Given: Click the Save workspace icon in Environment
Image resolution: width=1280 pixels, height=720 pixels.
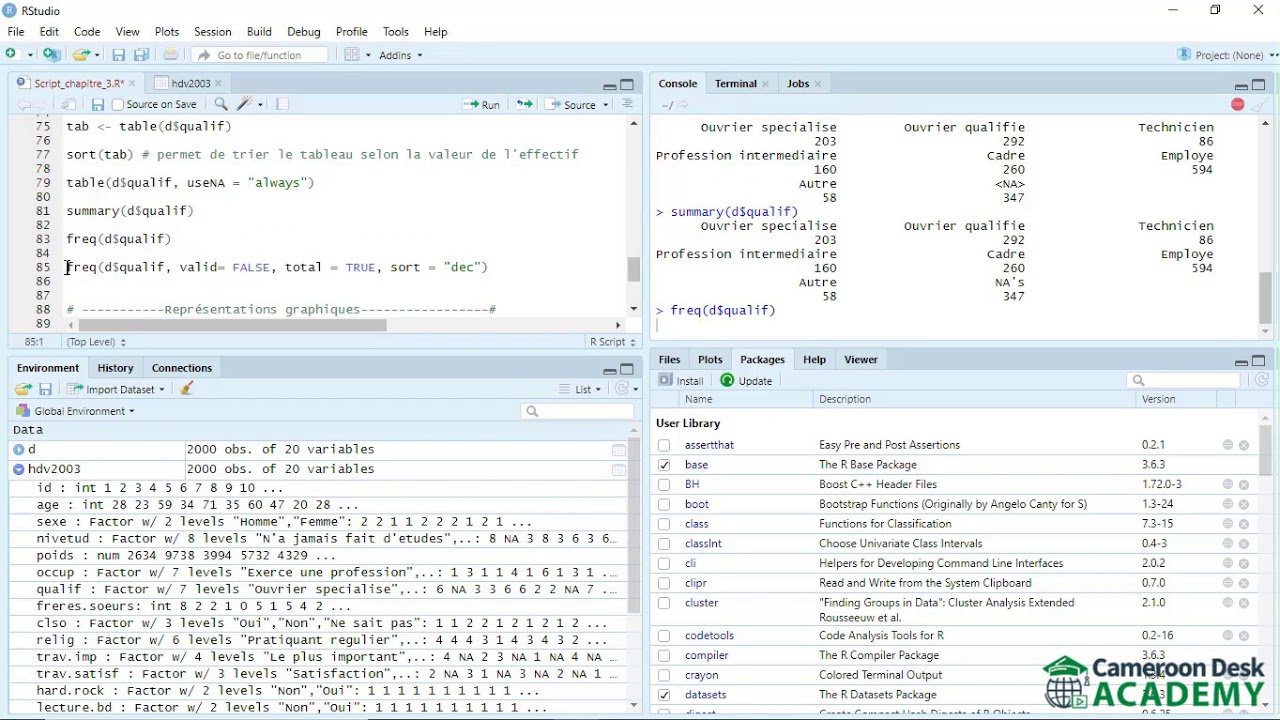Looking at the screenshot, I should 45,389.
